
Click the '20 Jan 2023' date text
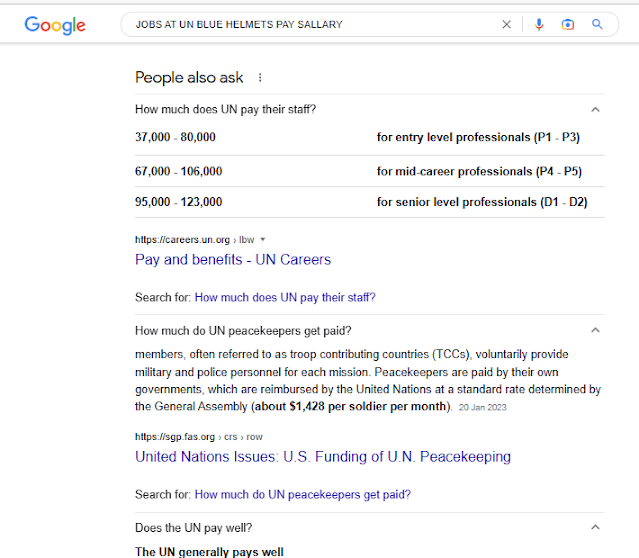click(483, 407)
